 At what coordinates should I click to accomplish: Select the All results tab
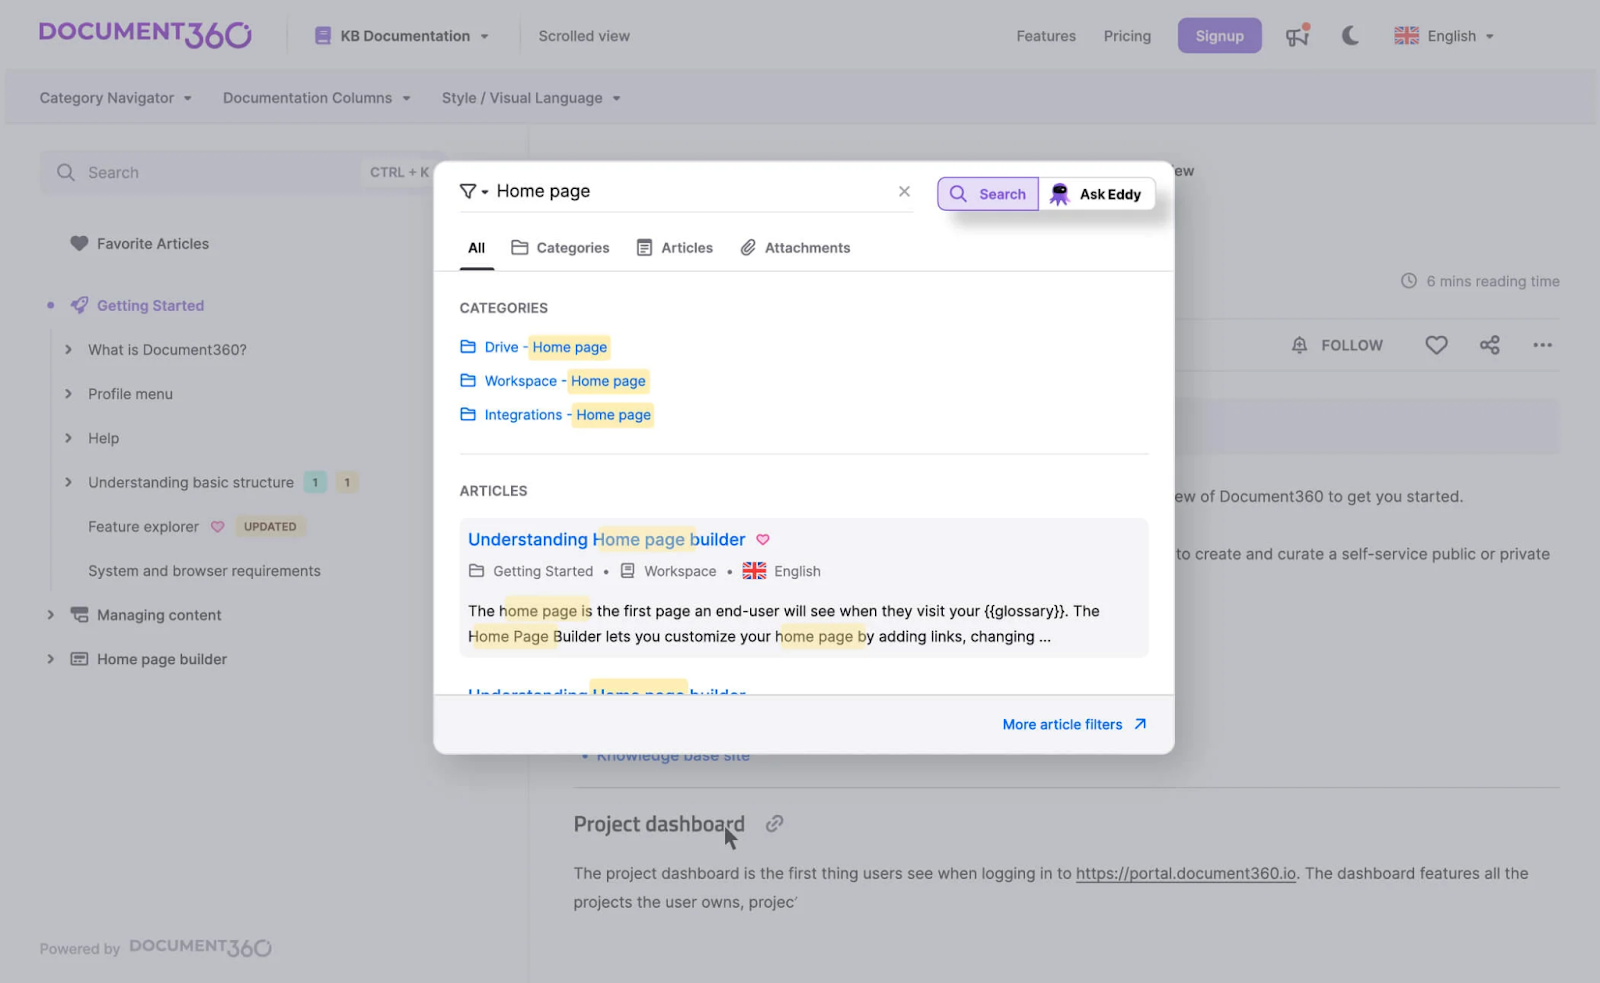(476, 248)
